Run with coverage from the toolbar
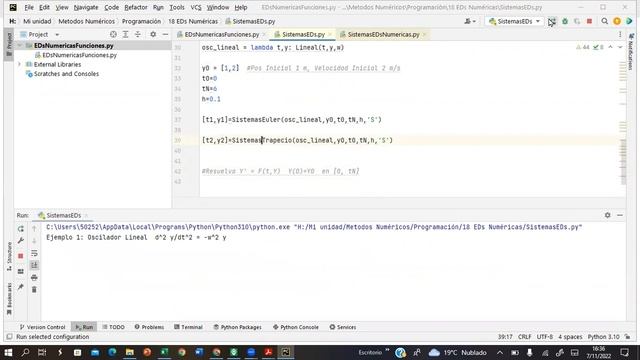640x360 pixels. click(577, 21)
